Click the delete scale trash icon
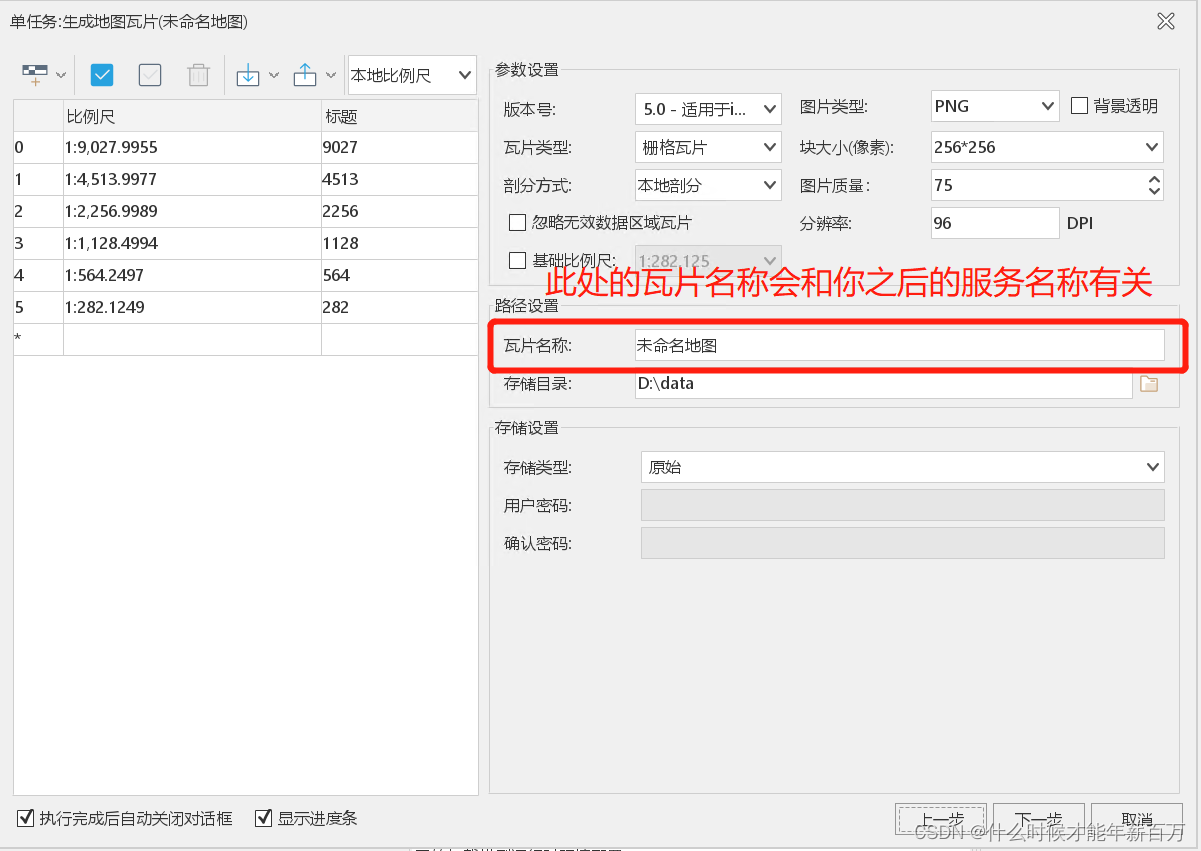1201x851 pixels. point(197,74)
